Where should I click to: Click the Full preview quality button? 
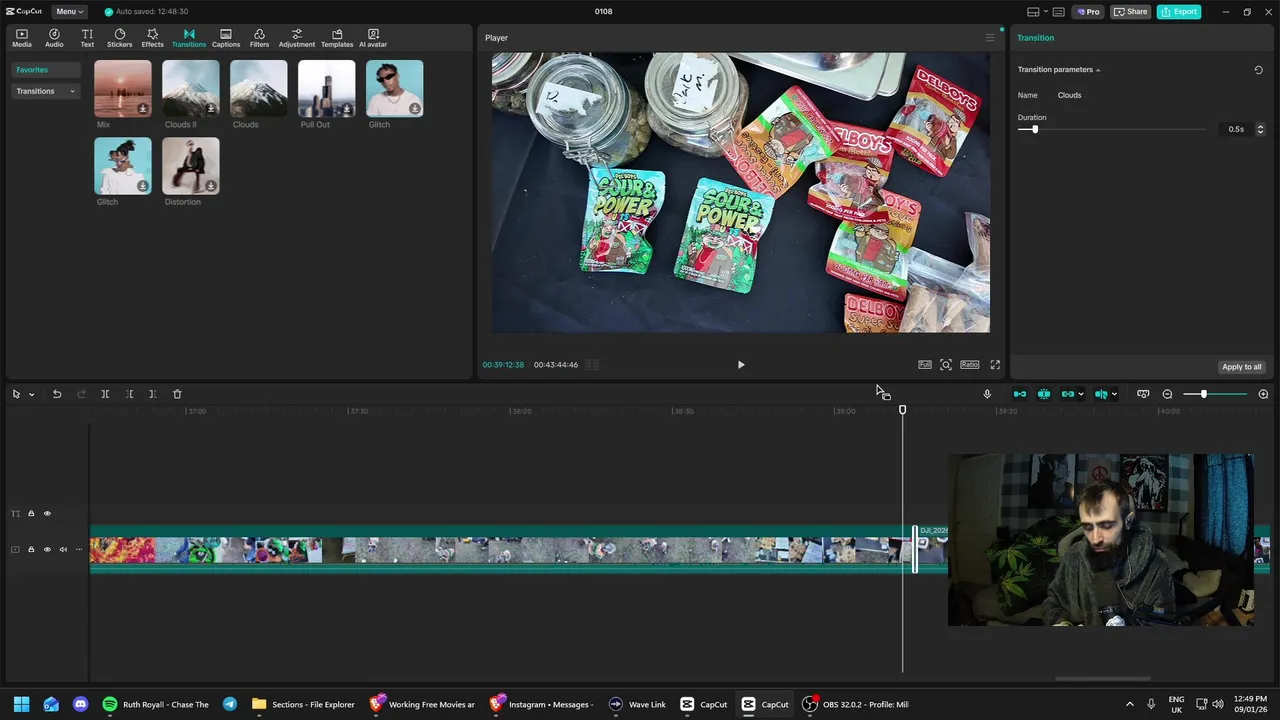click(925, 365)
